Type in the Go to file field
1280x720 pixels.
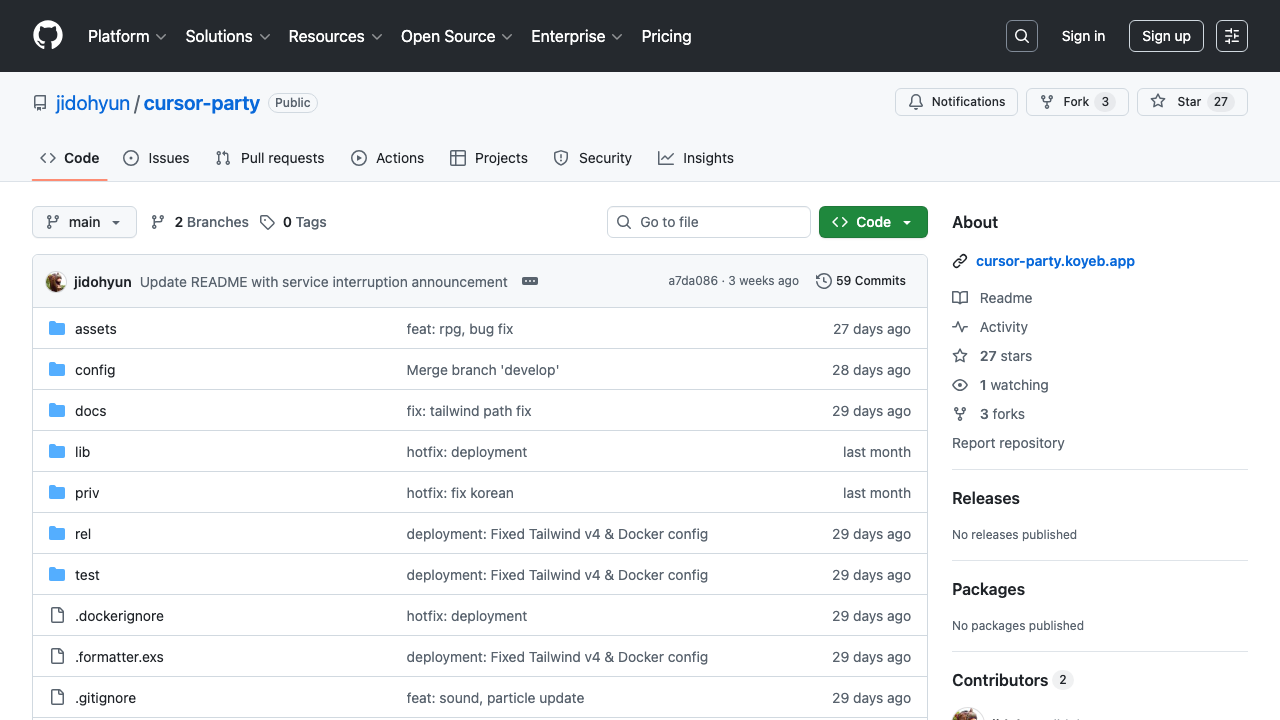(708, 222)
